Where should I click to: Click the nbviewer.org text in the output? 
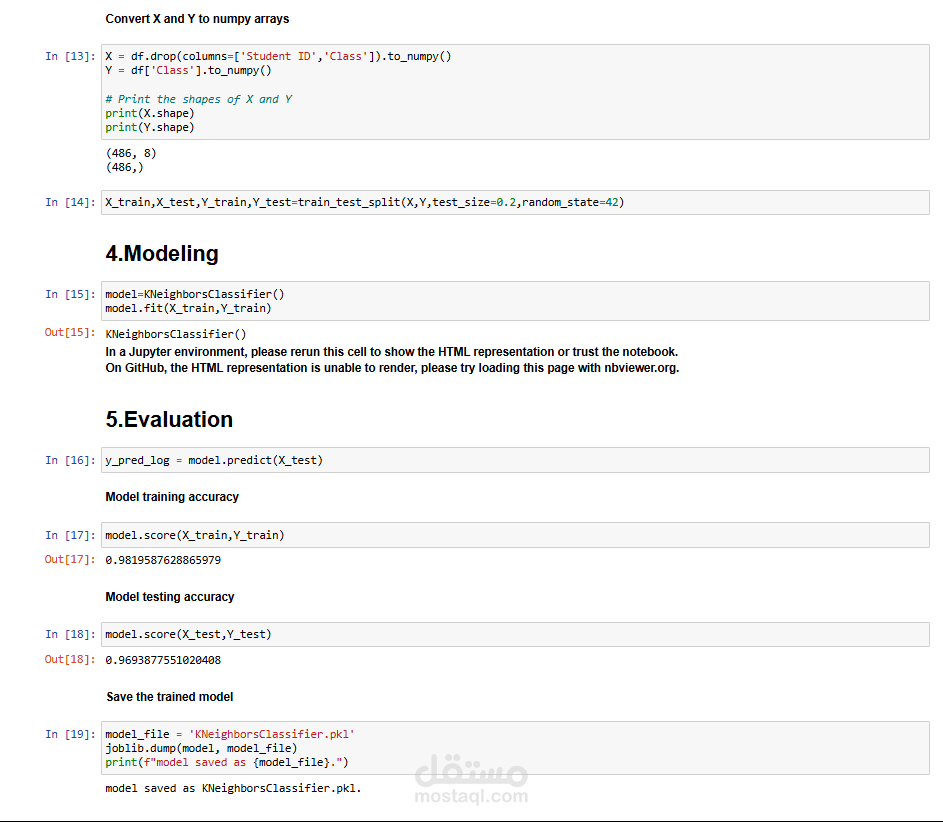[642, 368]
